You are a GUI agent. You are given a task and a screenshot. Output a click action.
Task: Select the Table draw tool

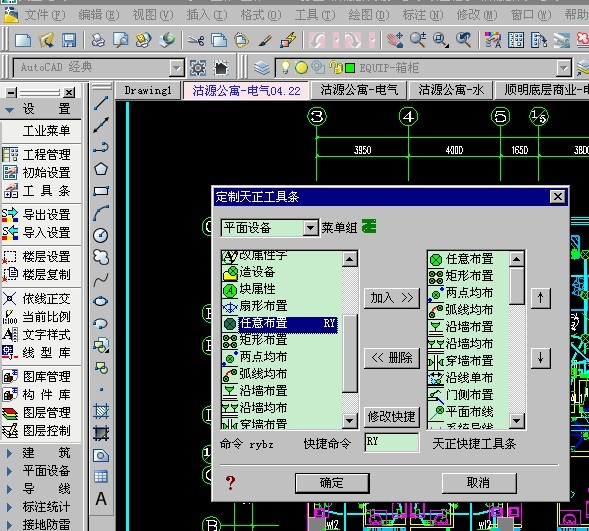(101, 477)
